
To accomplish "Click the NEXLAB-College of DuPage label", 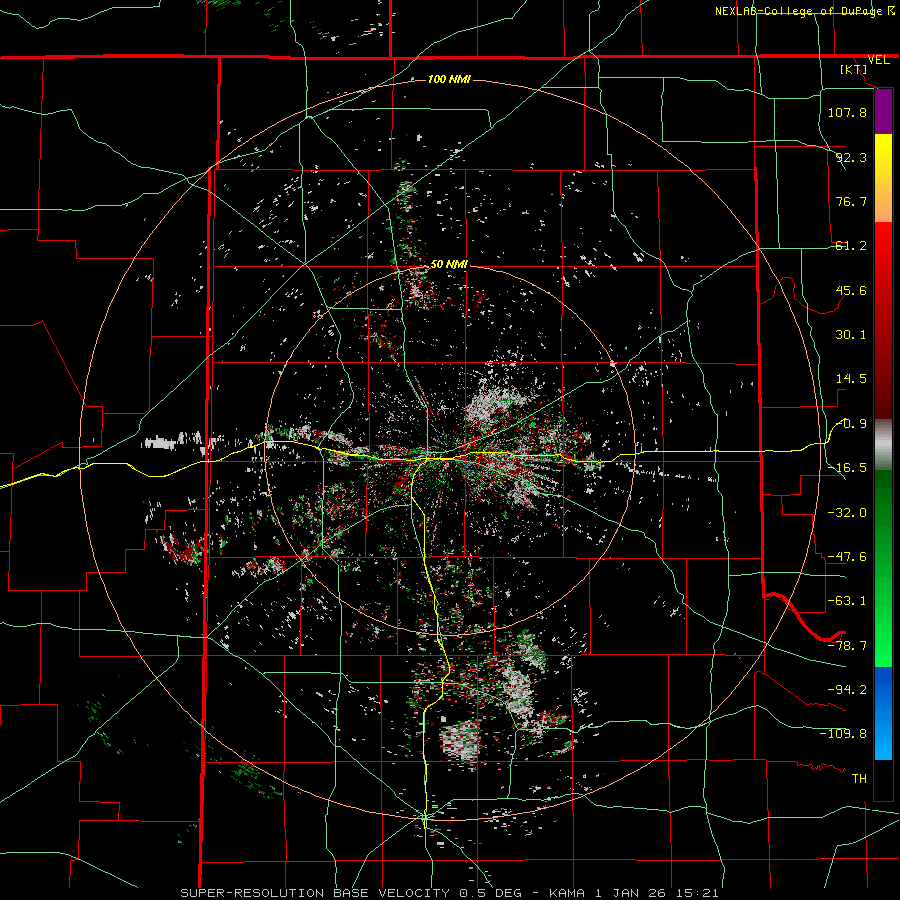I will click(x=799, y=11).
